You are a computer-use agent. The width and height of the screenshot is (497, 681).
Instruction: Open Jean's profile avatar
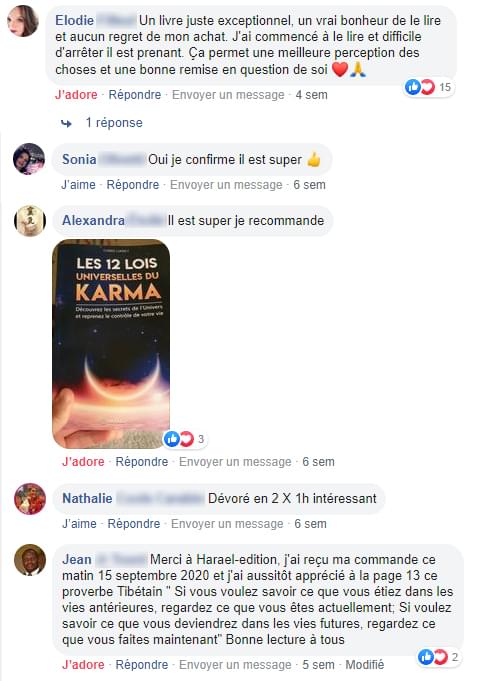coord(30,560)
